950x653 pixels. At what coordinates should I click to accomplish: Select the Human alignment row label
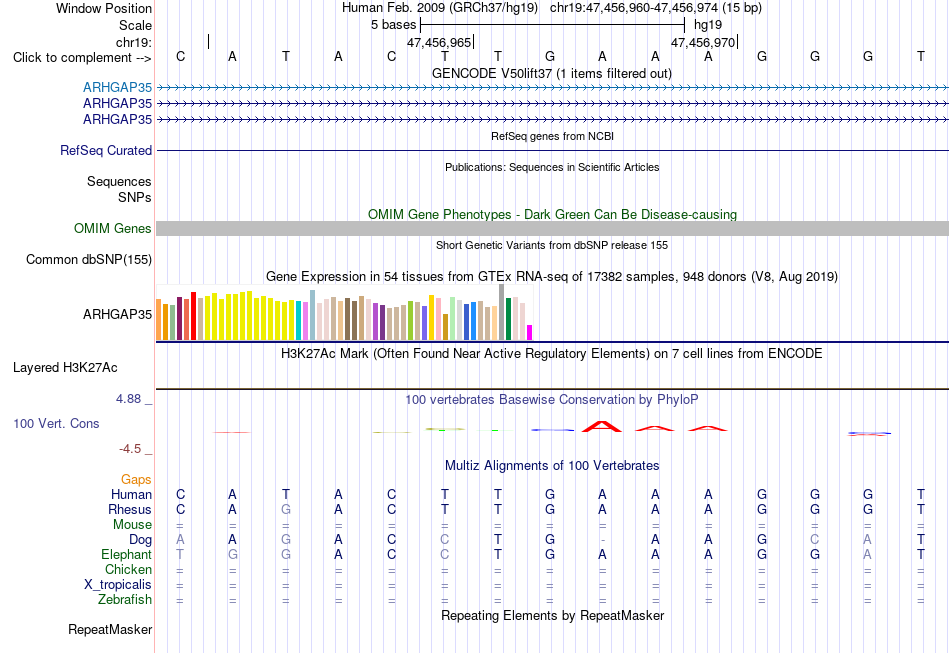[x=131, y=495]
